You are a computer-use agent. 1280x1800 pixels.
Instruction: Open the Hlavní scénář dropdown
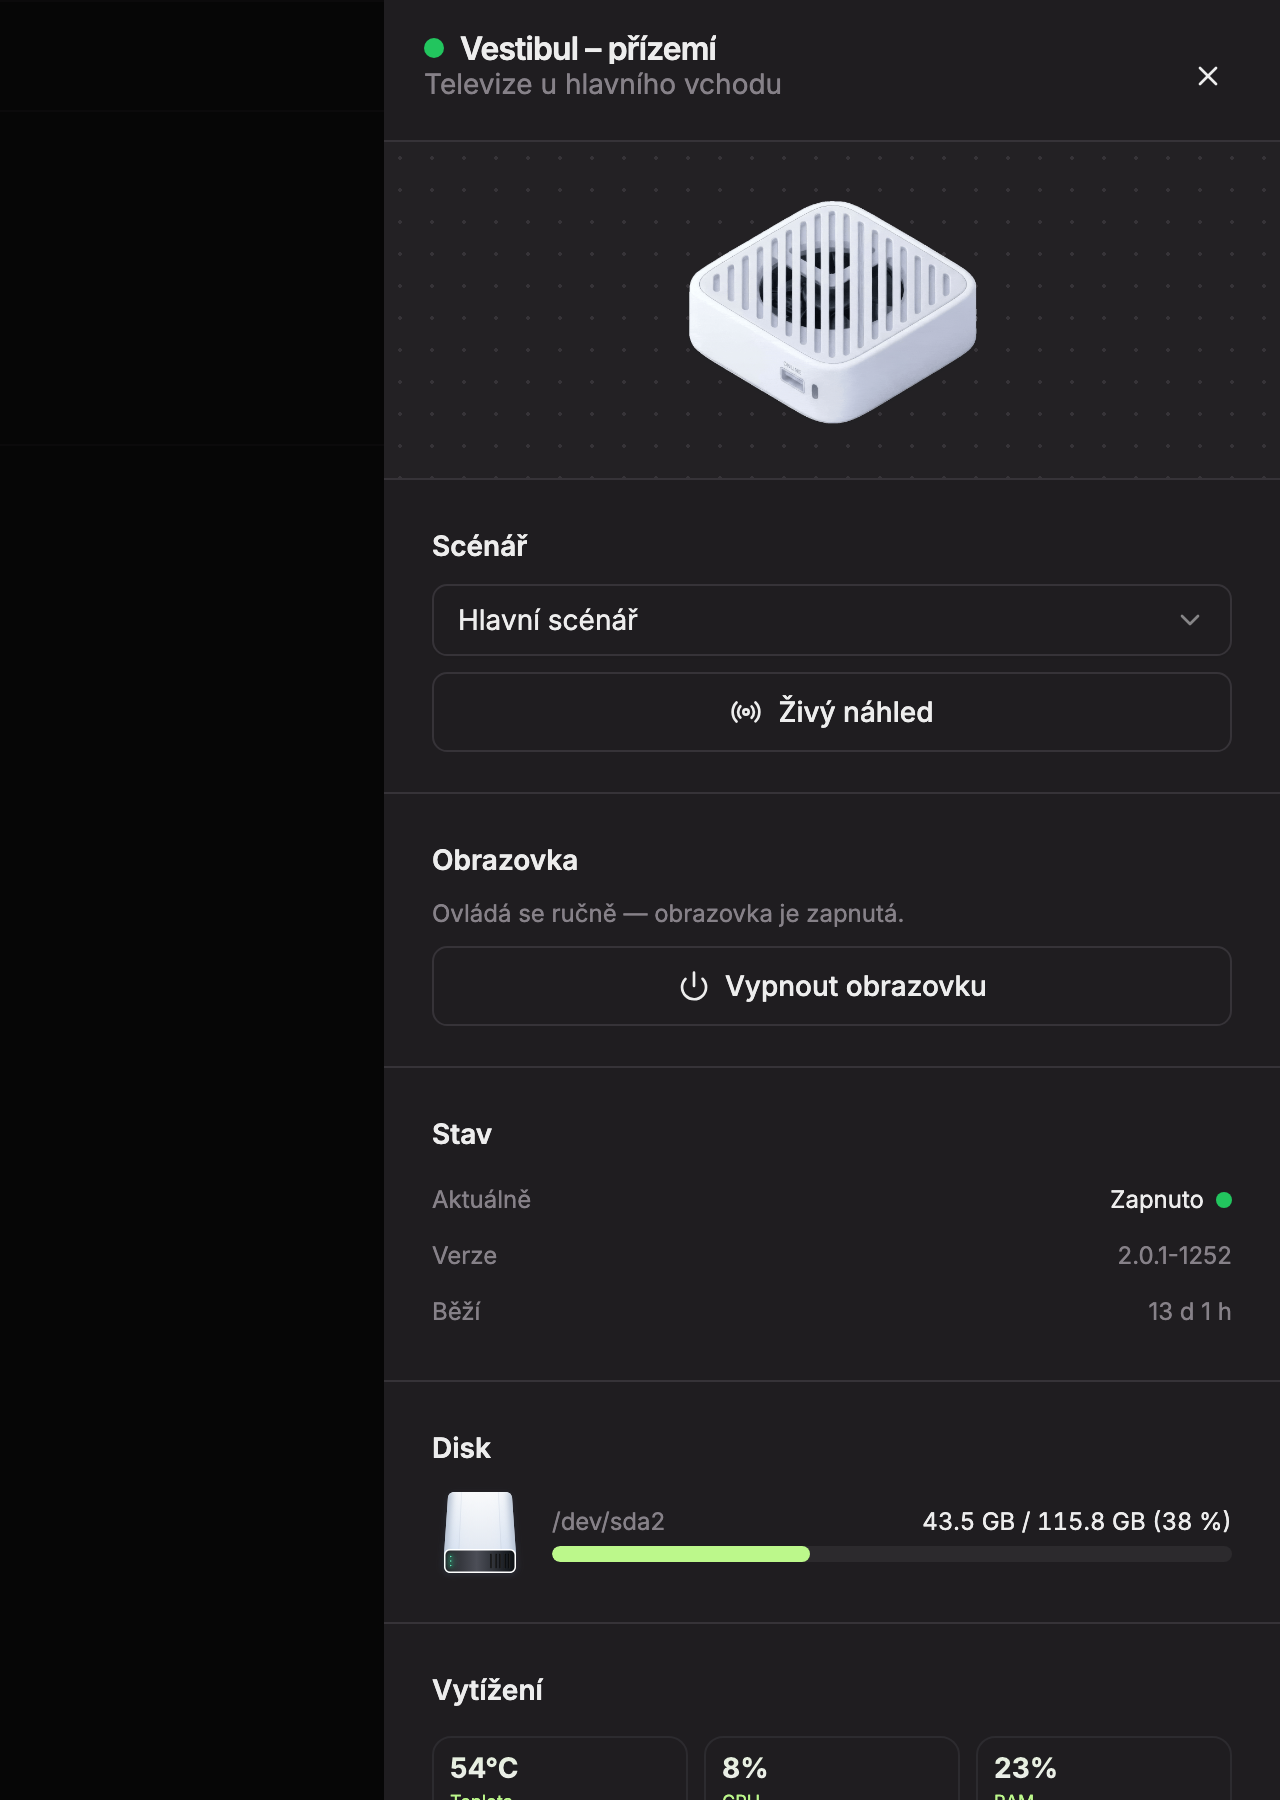click(x=831, y=620)
